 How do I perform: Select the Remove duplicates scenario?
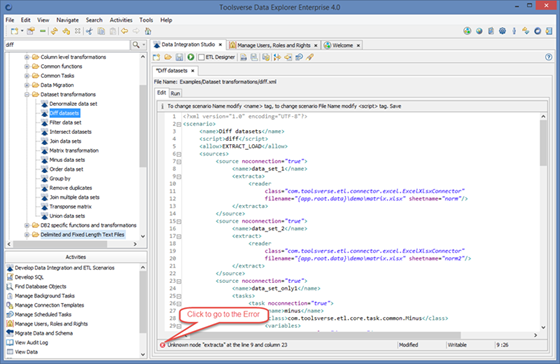pos(70,188)
